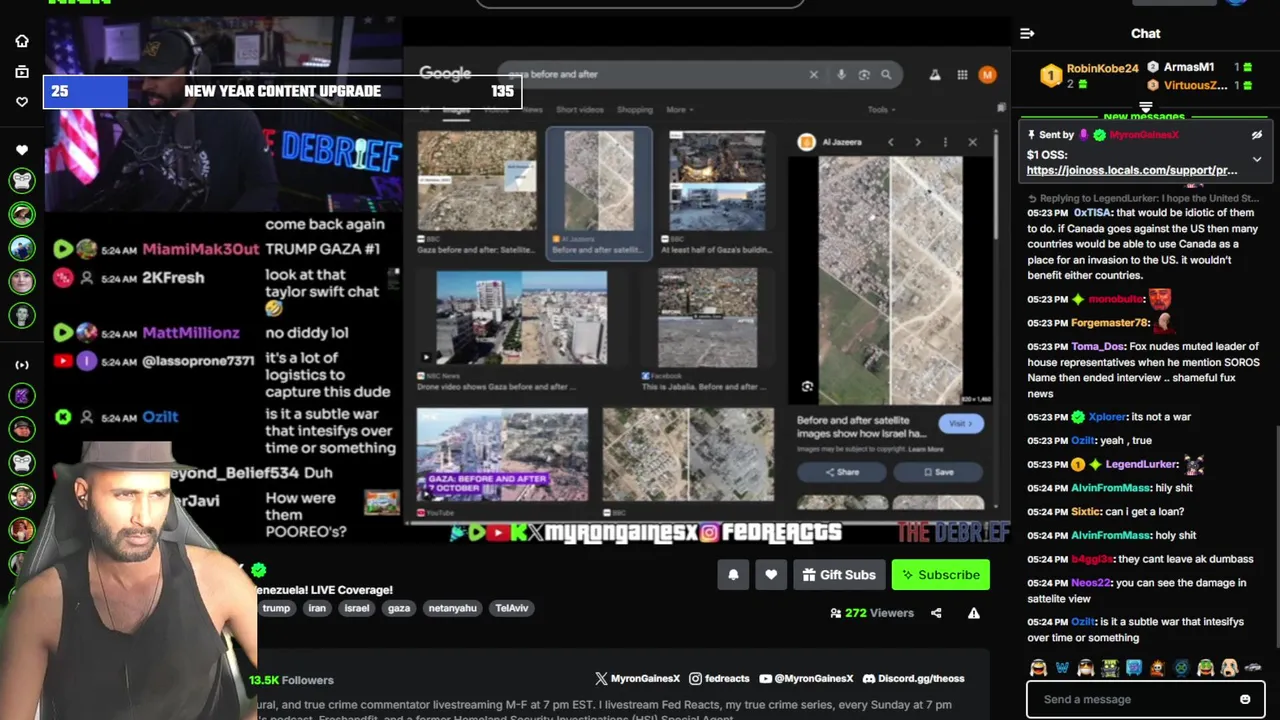This screenshot has height=720, width=1280.
Task: Select the white car emote in quick row
Action: [x=1252, y=667]
